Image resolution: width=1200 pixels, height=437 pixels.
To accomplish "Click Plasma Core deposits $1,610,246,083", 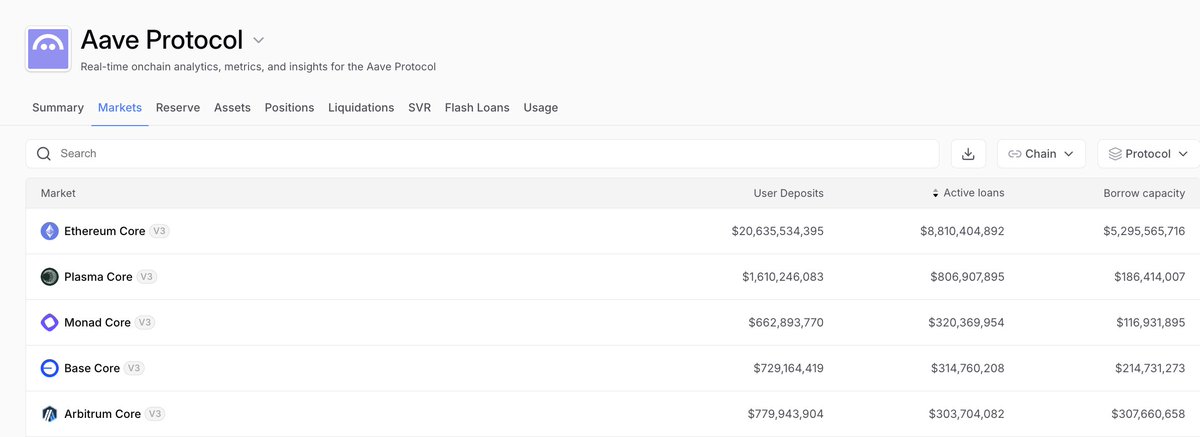I will [x=782, y=277].
